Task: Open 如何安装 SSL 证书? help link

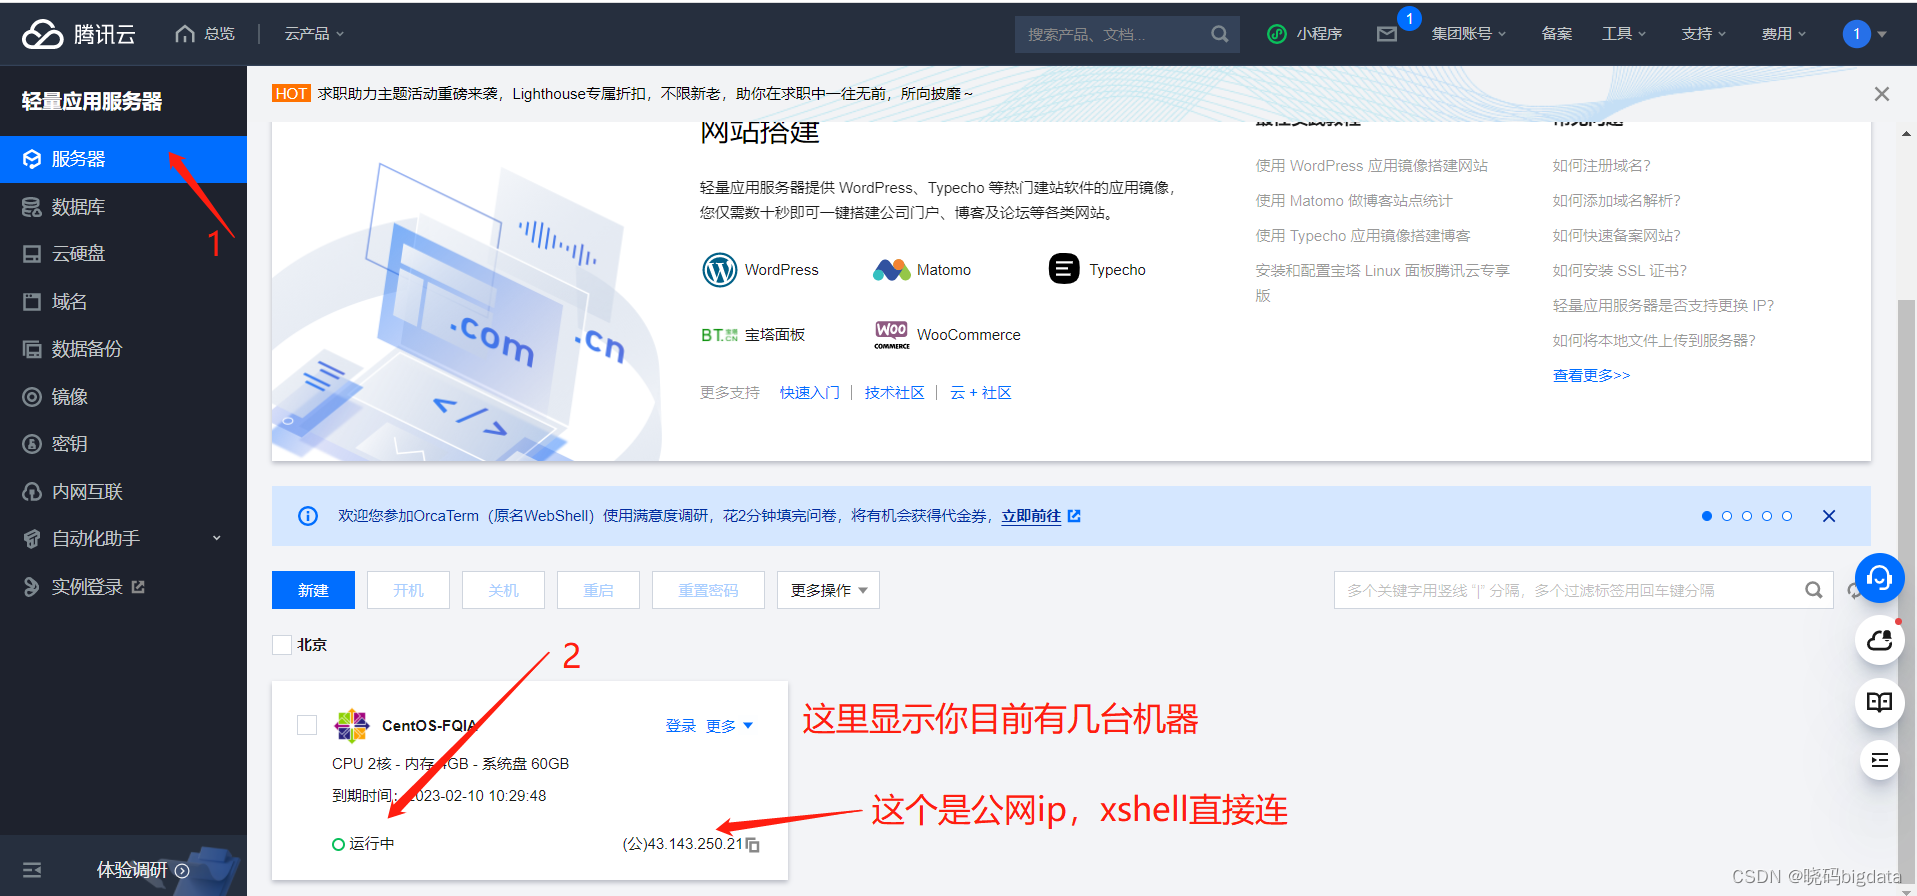Action: [x=1619, y=271]
